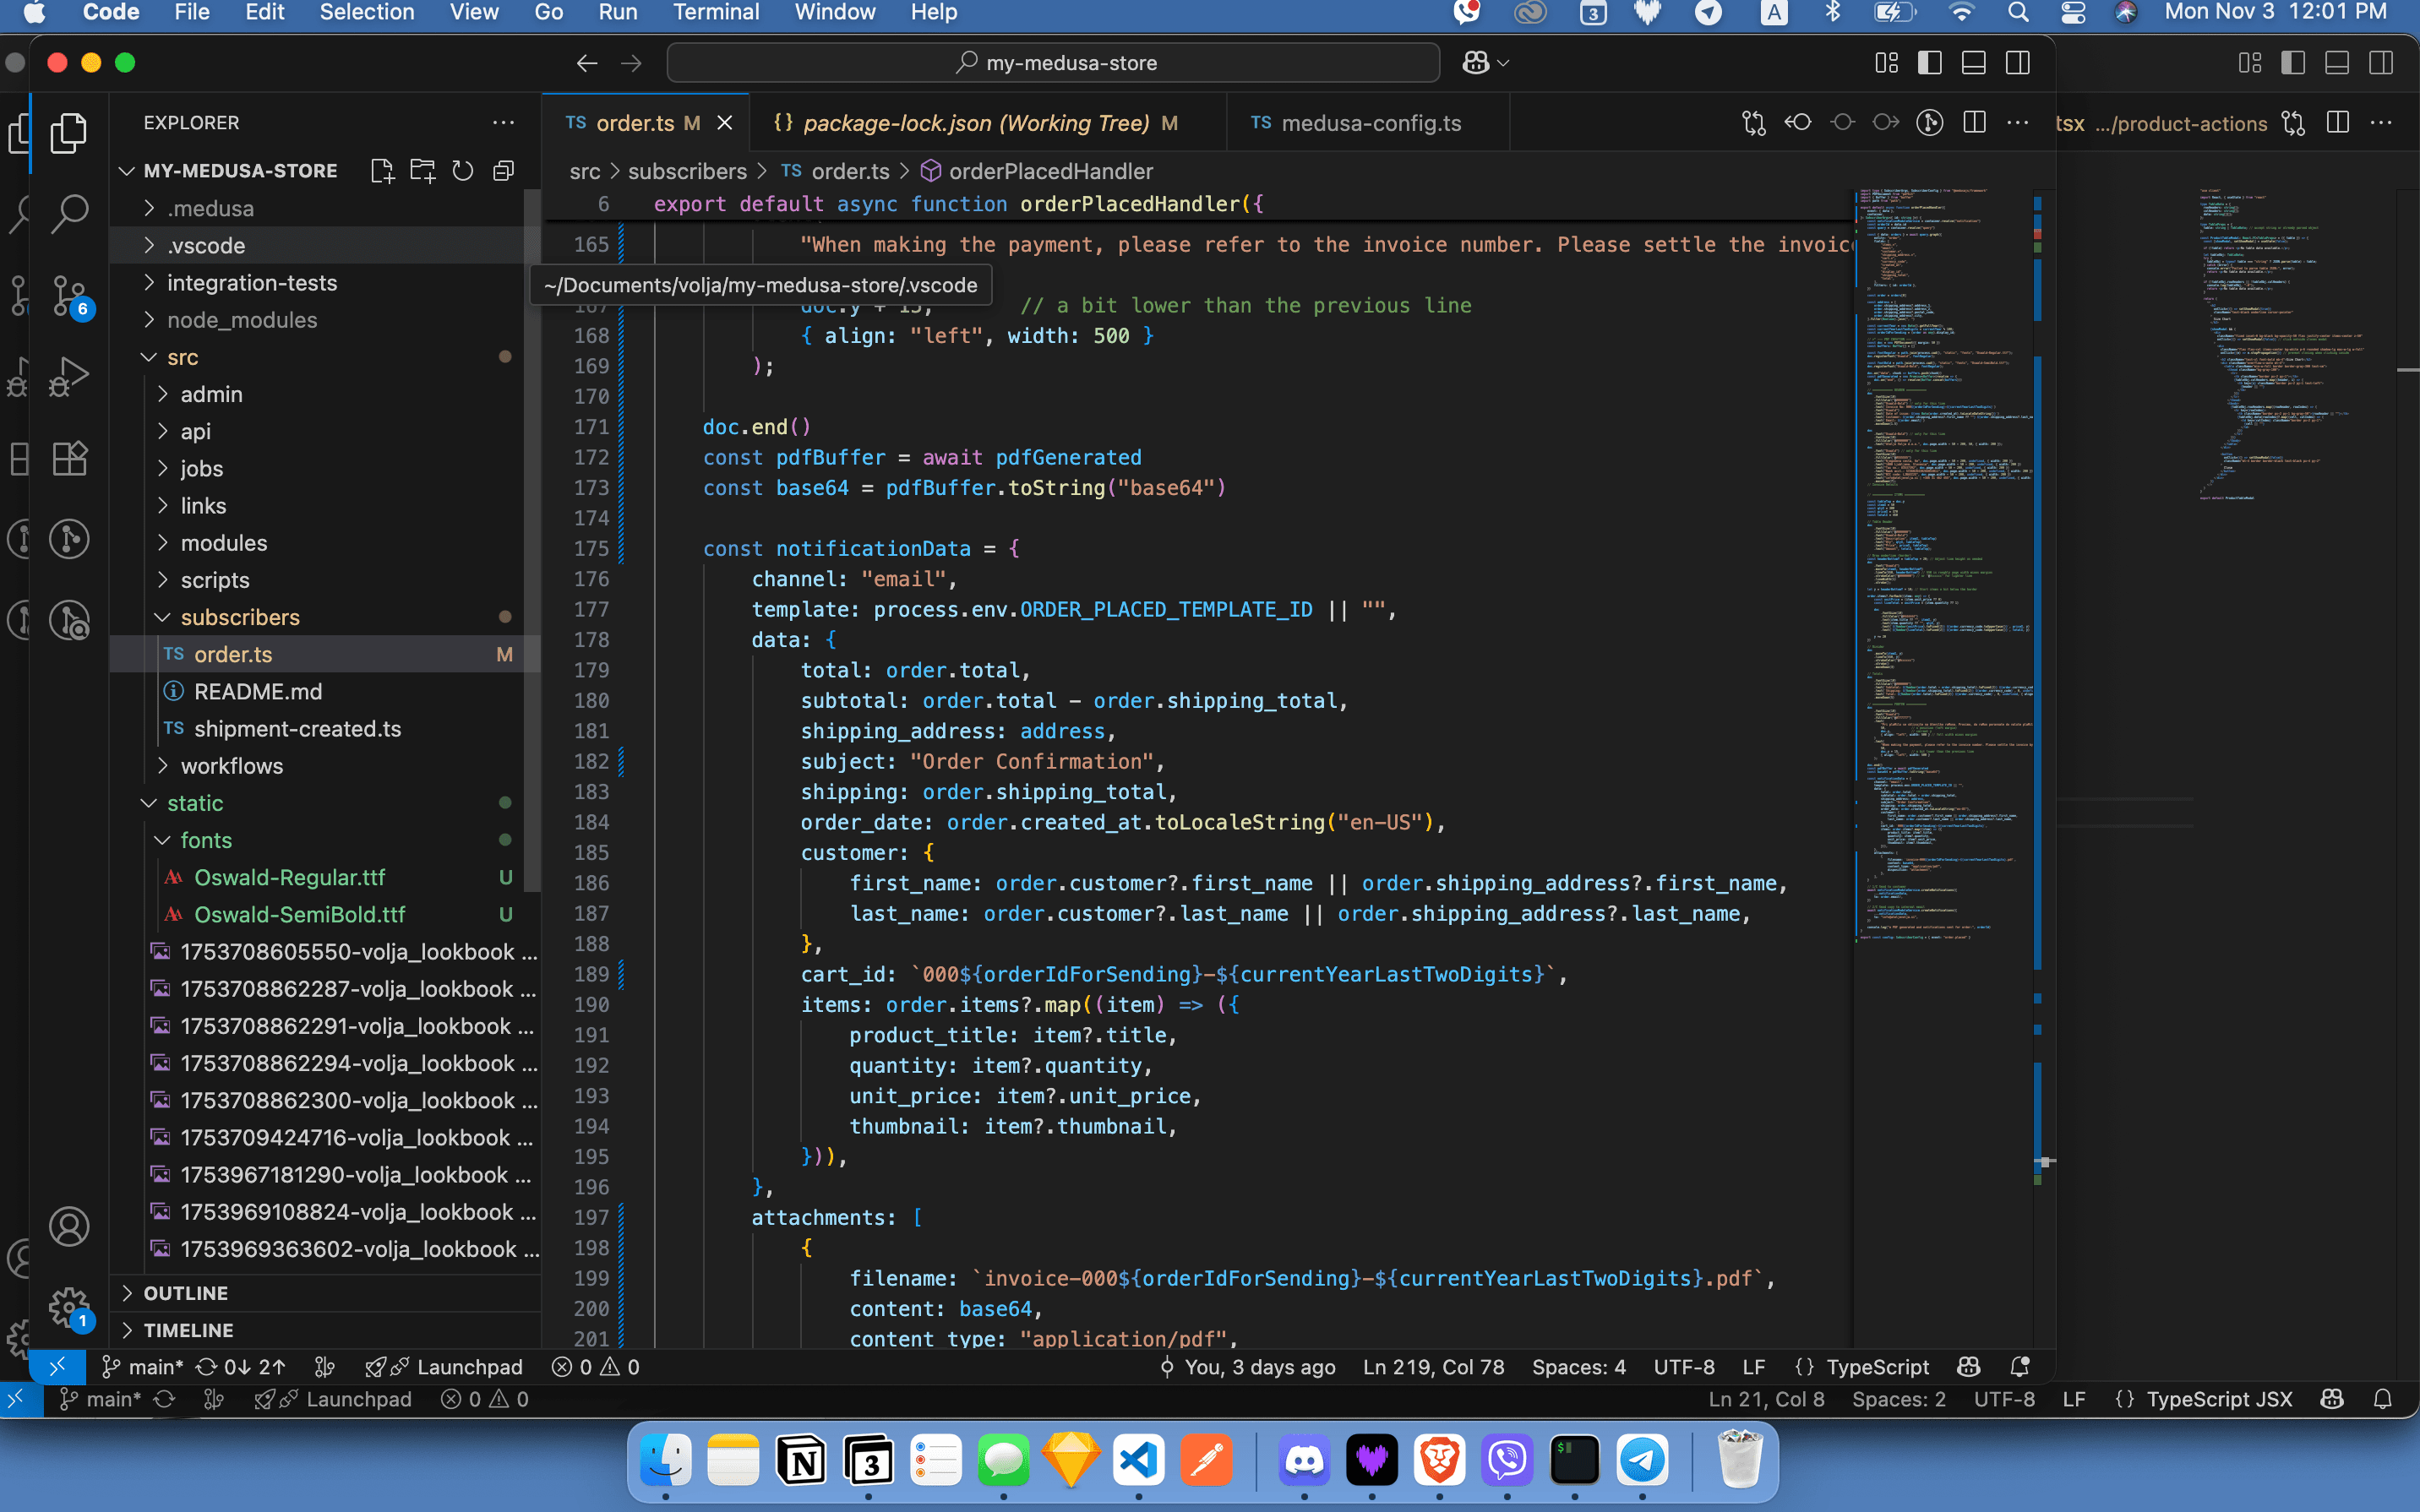Click the Split Editor Right icon
The height and width of the screenshot is (1512, 2420).
[1974, 122]
